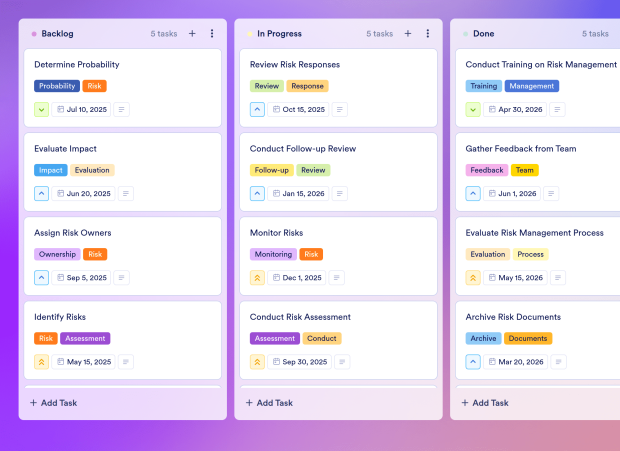Click the Dec 1, 2025 due date
The width and height of the screenshot is (620, 451).
297,278
